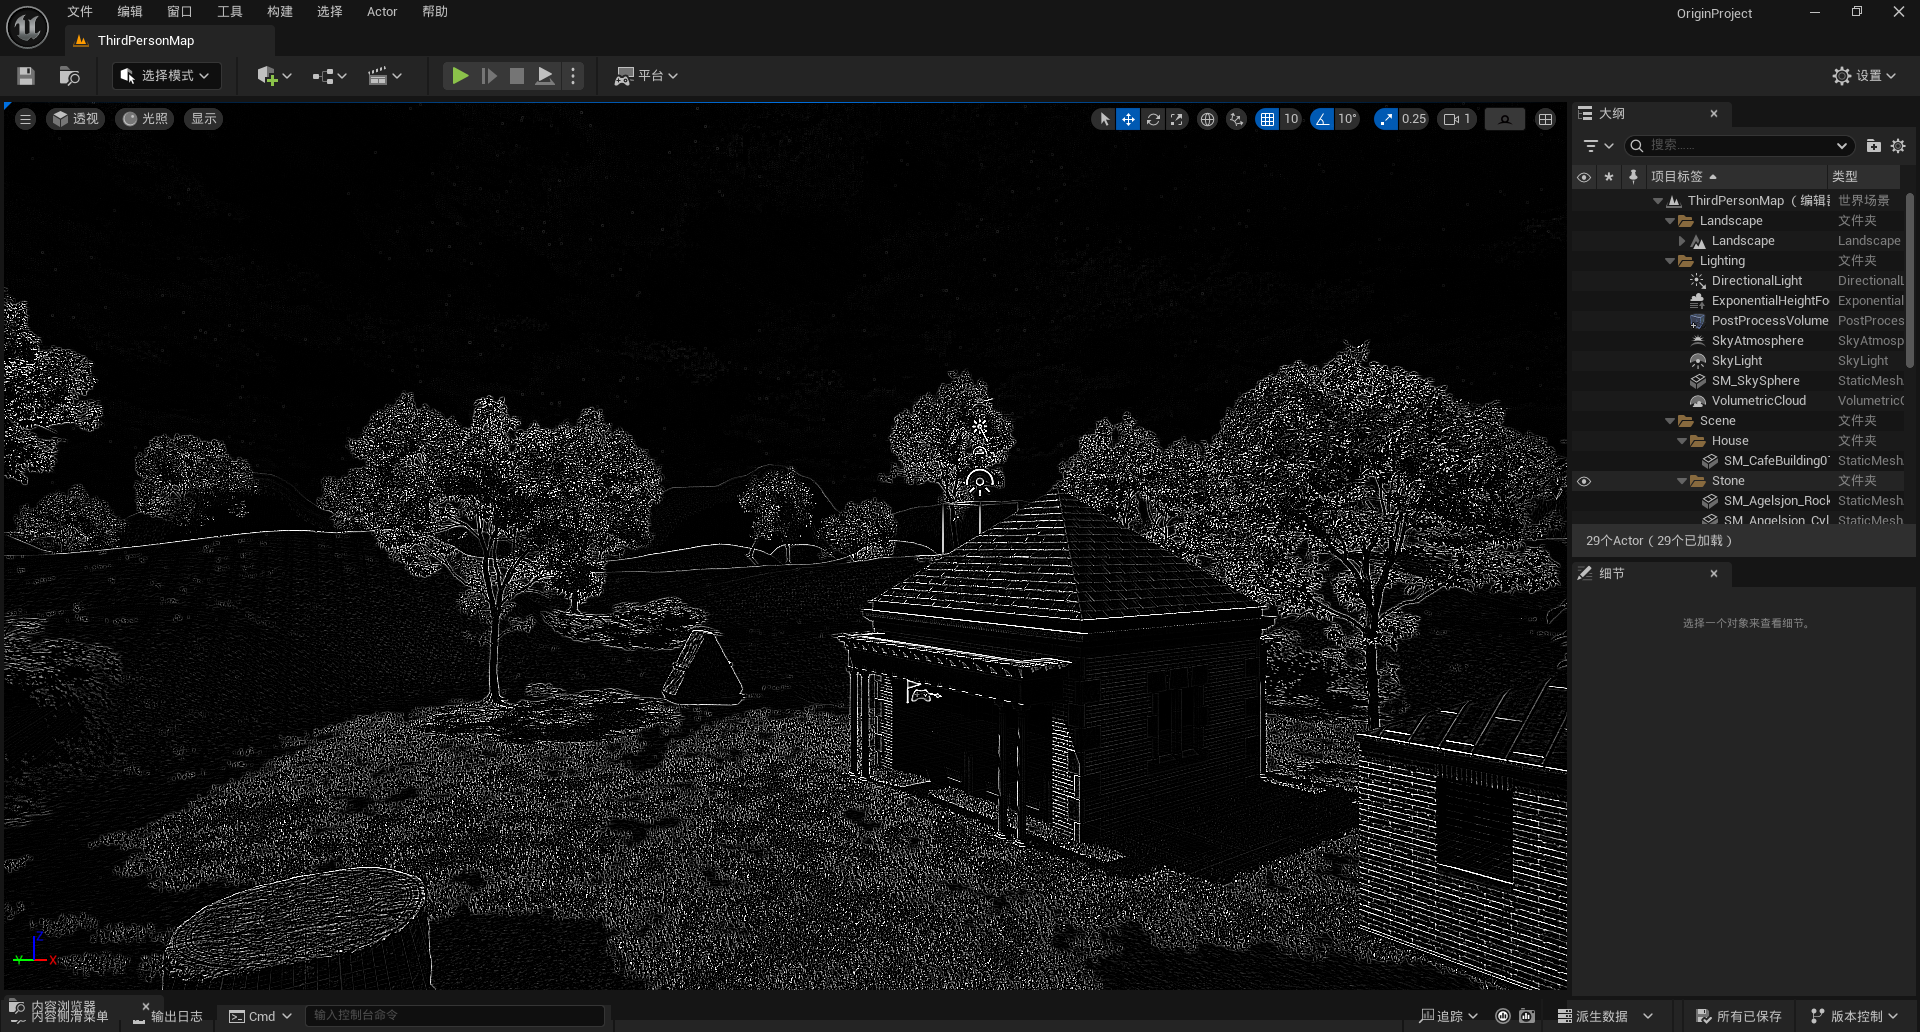This screenshot has width=1920, height=1032.
Task: Save the current level with disk icon
Action: [x=26, y=76]
